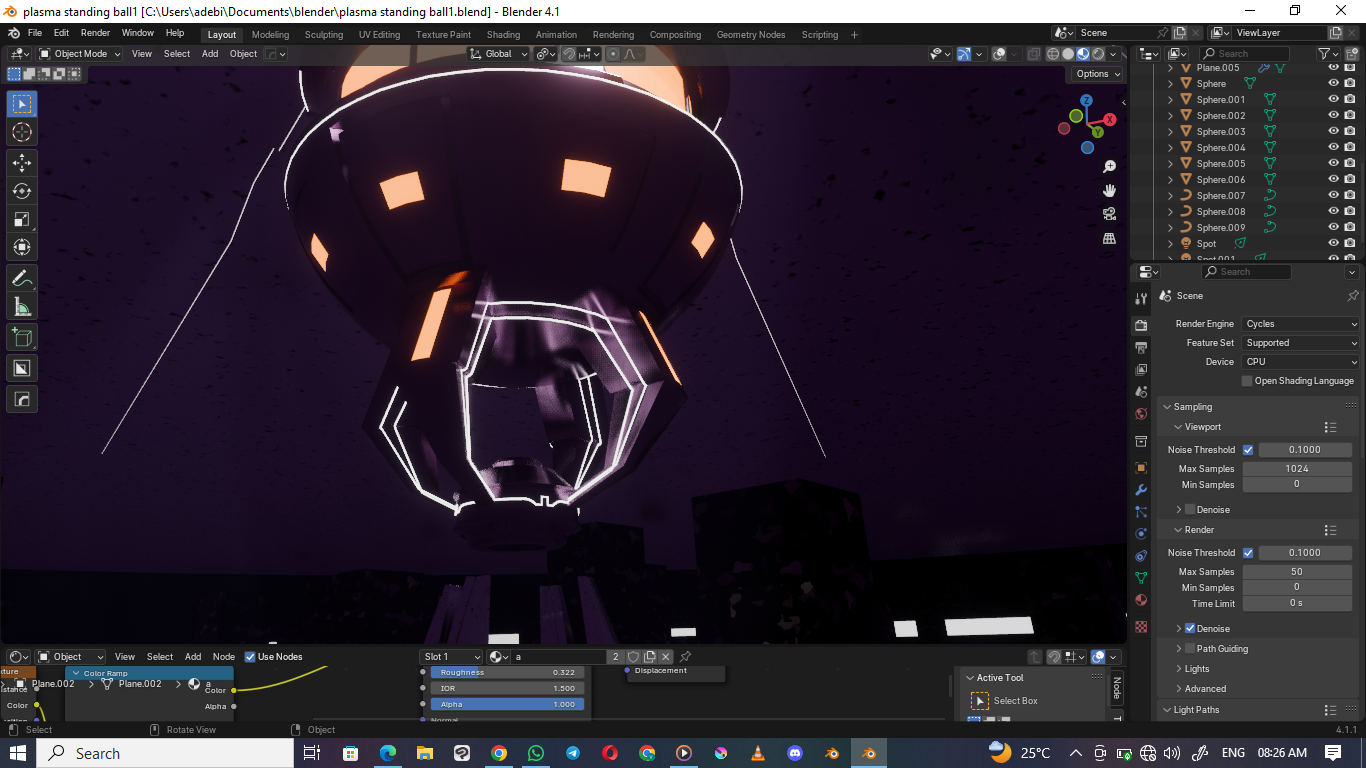
Task: Click the add workspace plus button
Action: 854,34
